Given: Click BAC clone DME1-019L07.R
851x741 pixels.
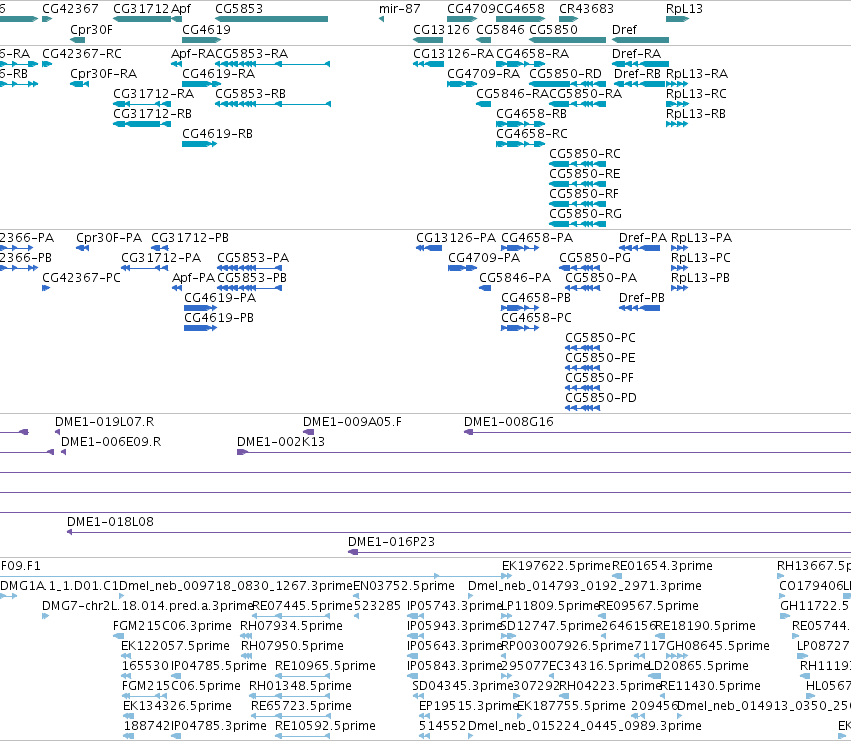Looking at the screenshot, I should [x=105, y=422].
